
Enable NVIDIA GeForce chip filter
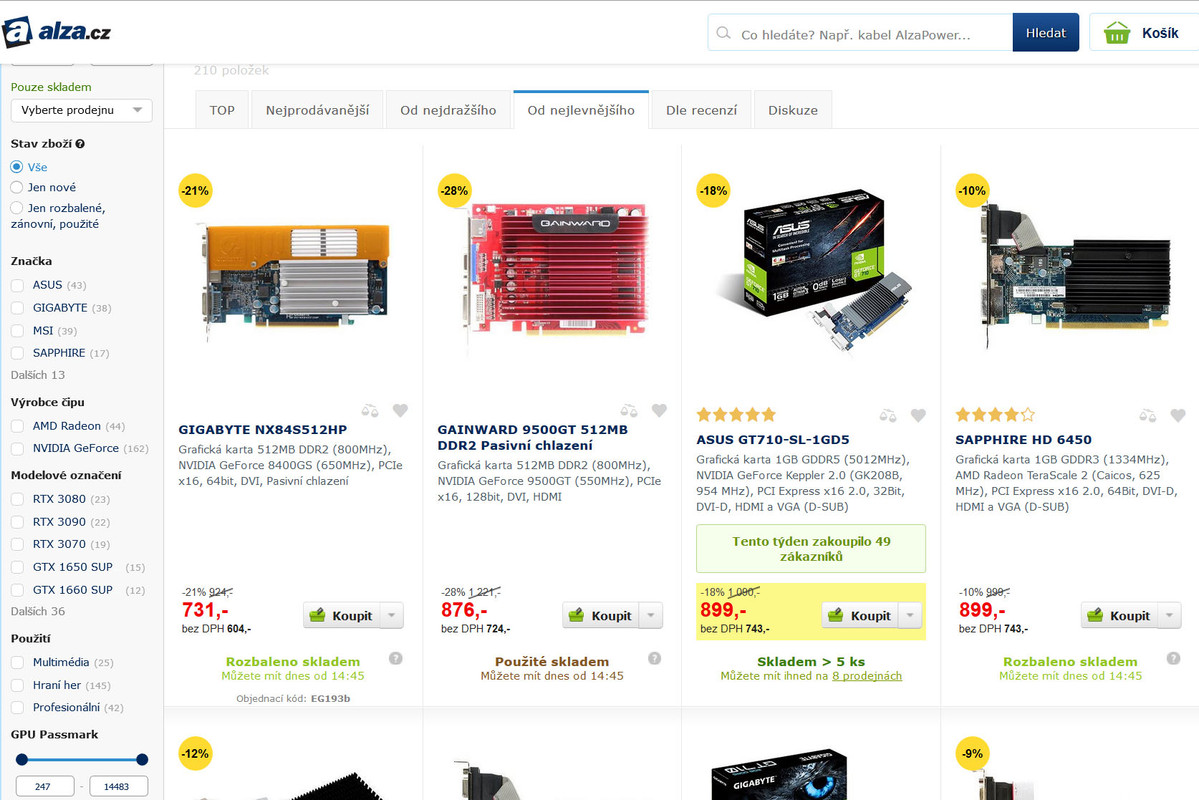point(17,448)
